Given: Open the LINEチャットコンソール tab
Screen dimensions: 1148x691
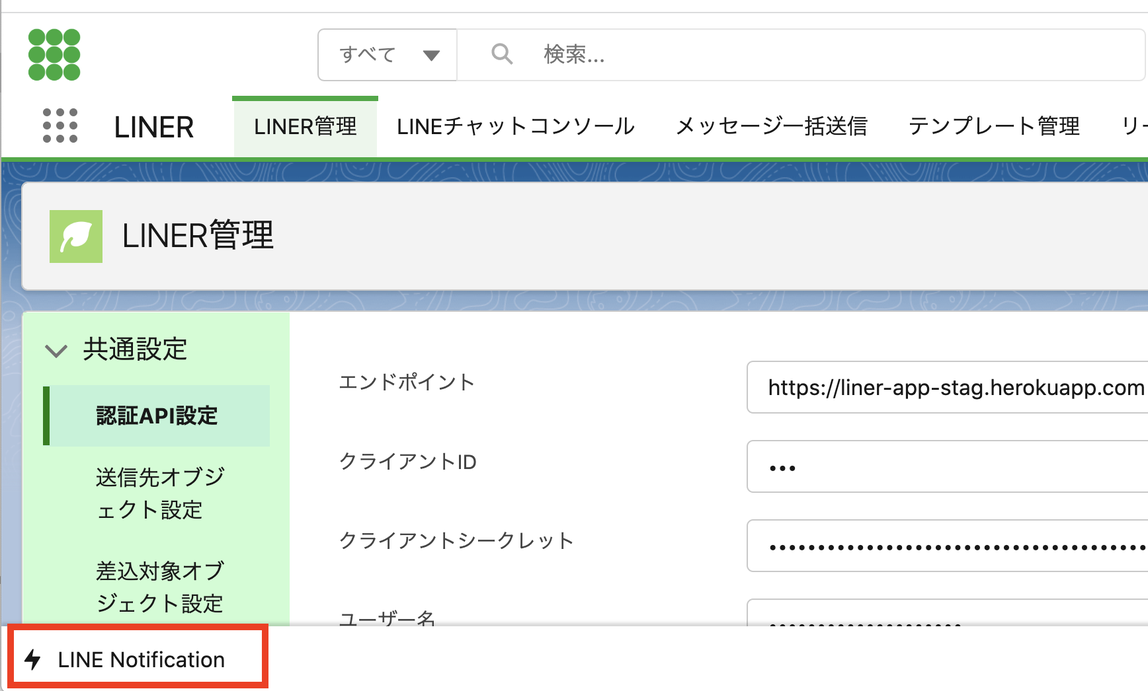Looking at the screenshot, I should click(x=515, y=127).
